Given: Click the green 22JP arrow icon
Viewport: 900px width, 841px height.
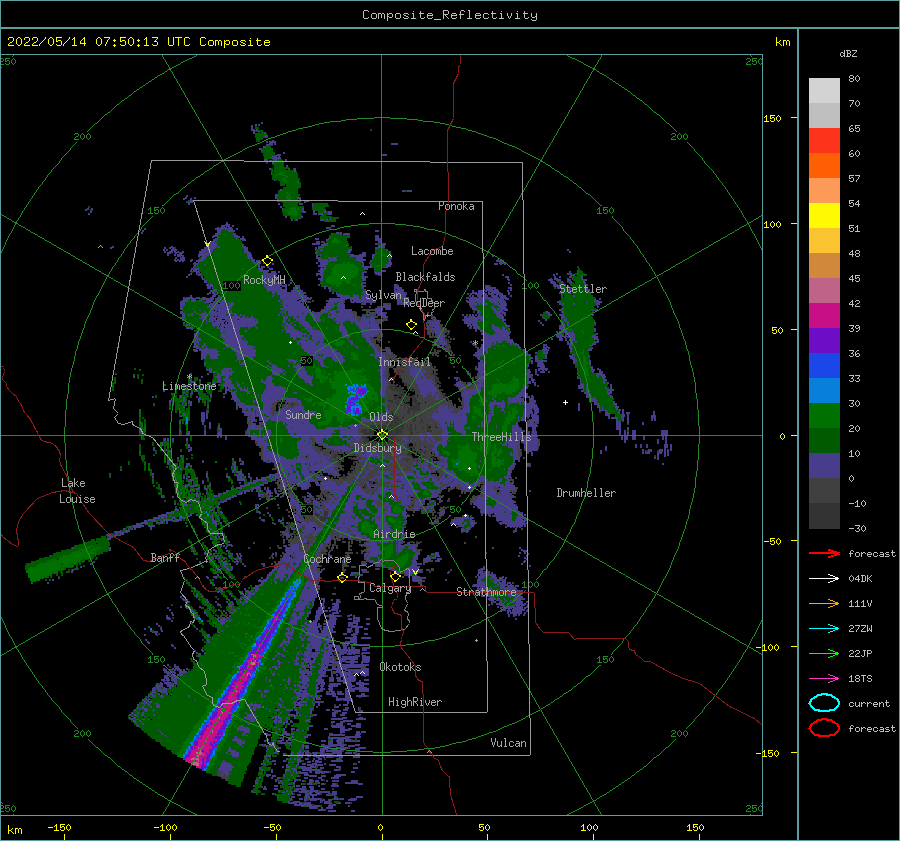Looking at the screenshot, I should [824, 653].
